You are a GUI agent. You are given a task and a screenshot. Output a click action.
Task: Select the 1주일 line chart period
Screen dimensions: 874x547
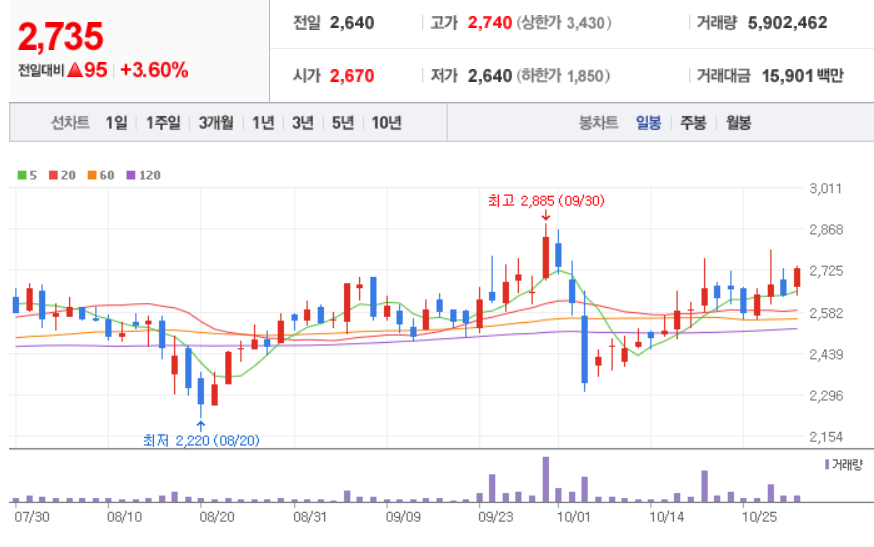(x=163, y=122)
